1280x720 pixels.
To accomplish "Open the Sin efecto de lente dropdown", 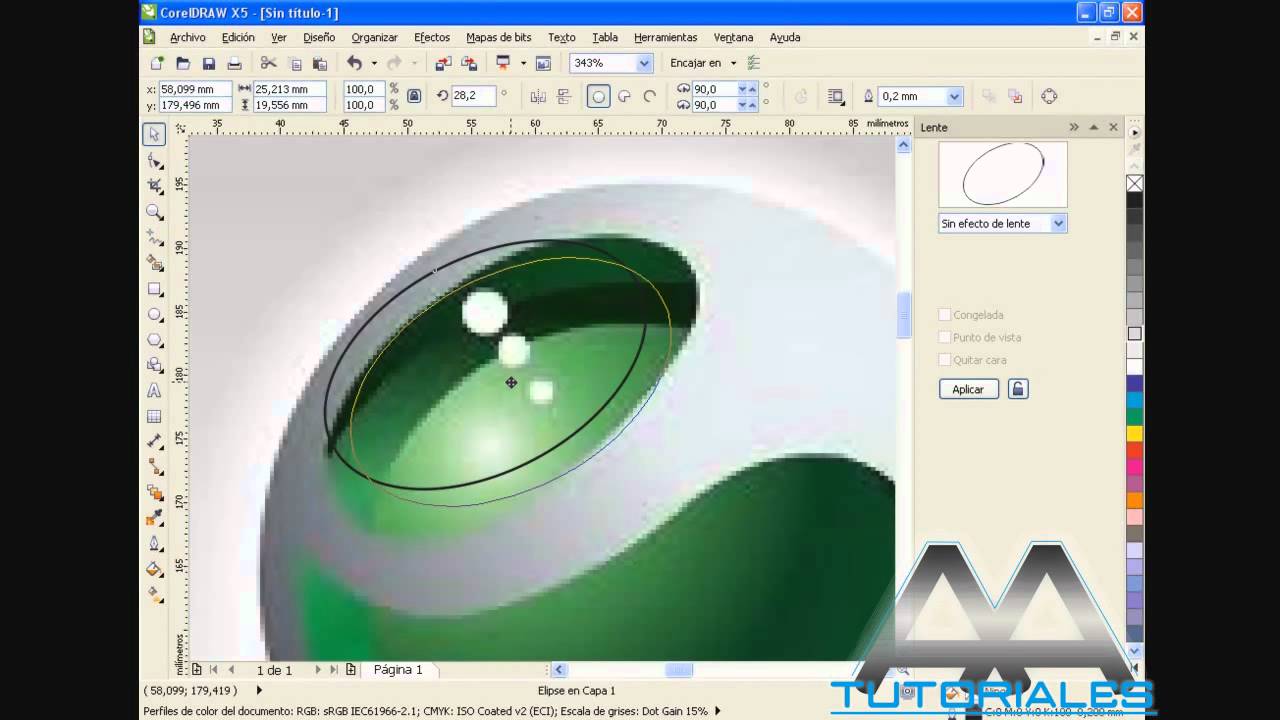I will pyautogui.click(x=1059, y=223).
